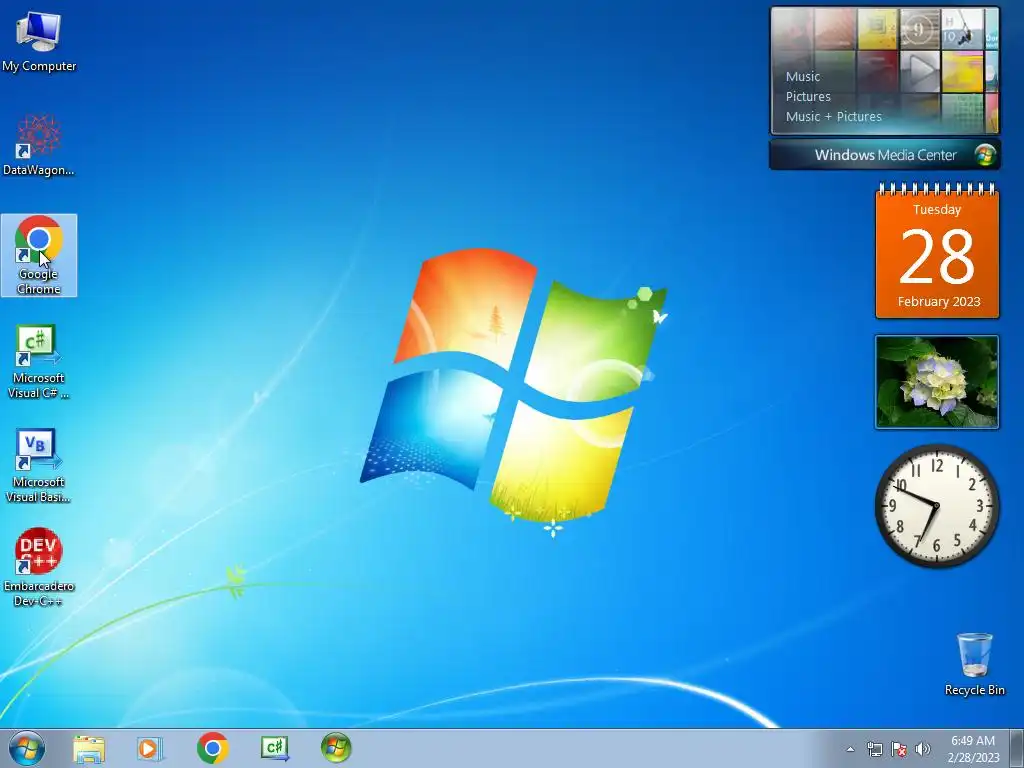Open the Windows Media Center bar
Viewport: 1024px width, 768px height.
pyautogui.click(x=885, y=155)
